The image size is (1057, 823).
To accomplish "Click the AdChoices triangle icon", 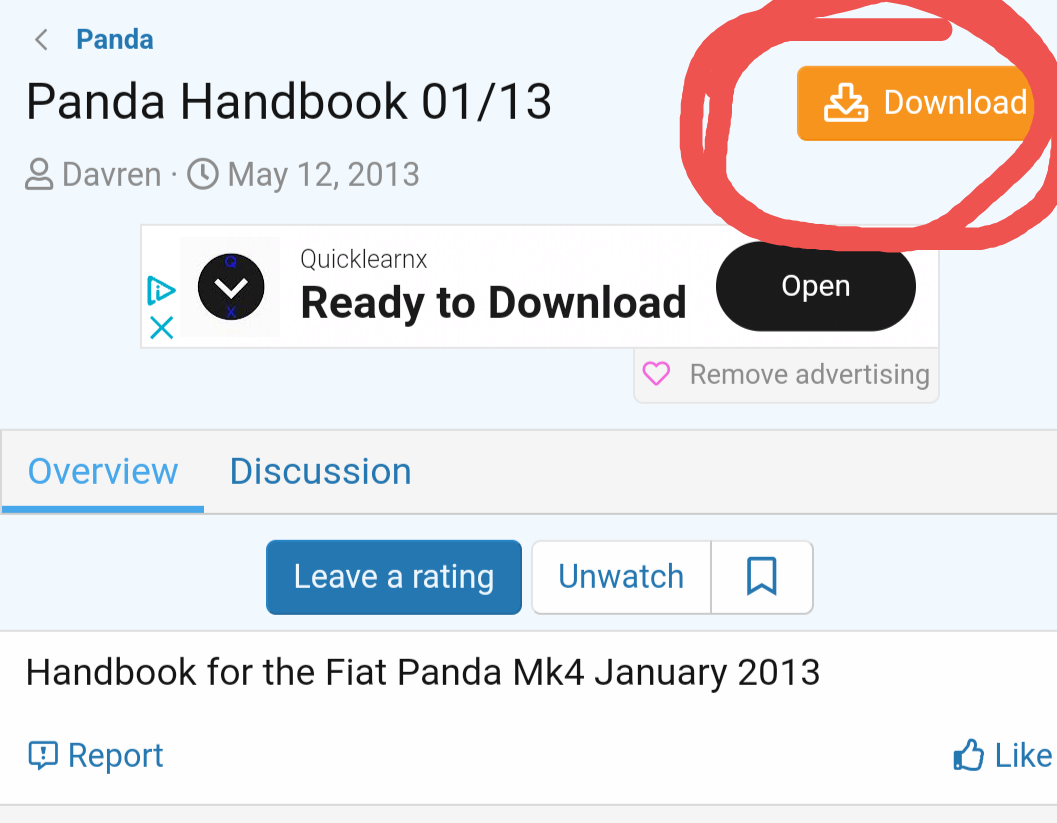I will tap(161, 291).
